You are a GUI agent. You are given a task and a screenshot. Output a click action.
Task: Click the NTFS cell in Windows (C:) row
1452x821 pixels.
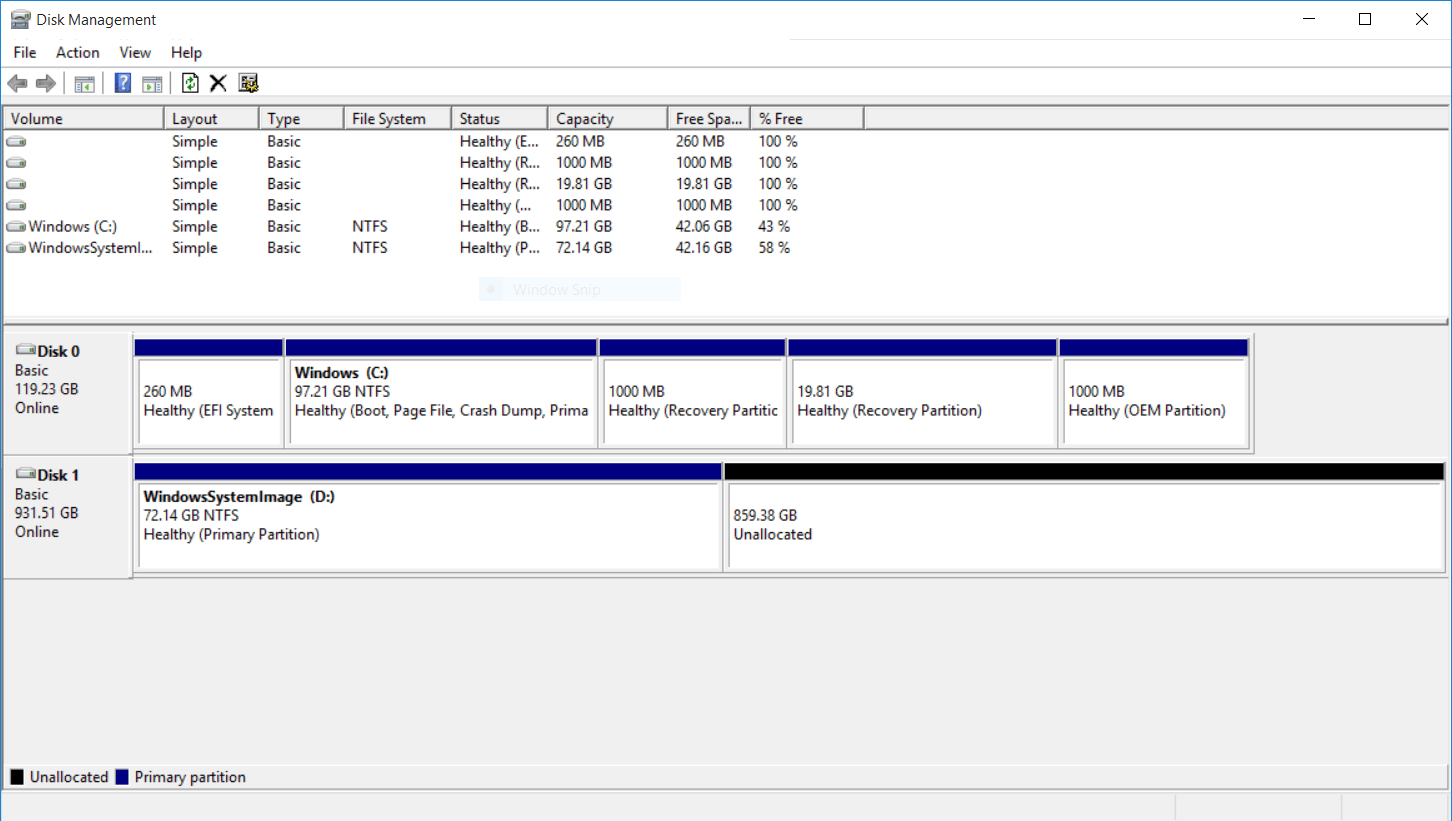[370, 227]
